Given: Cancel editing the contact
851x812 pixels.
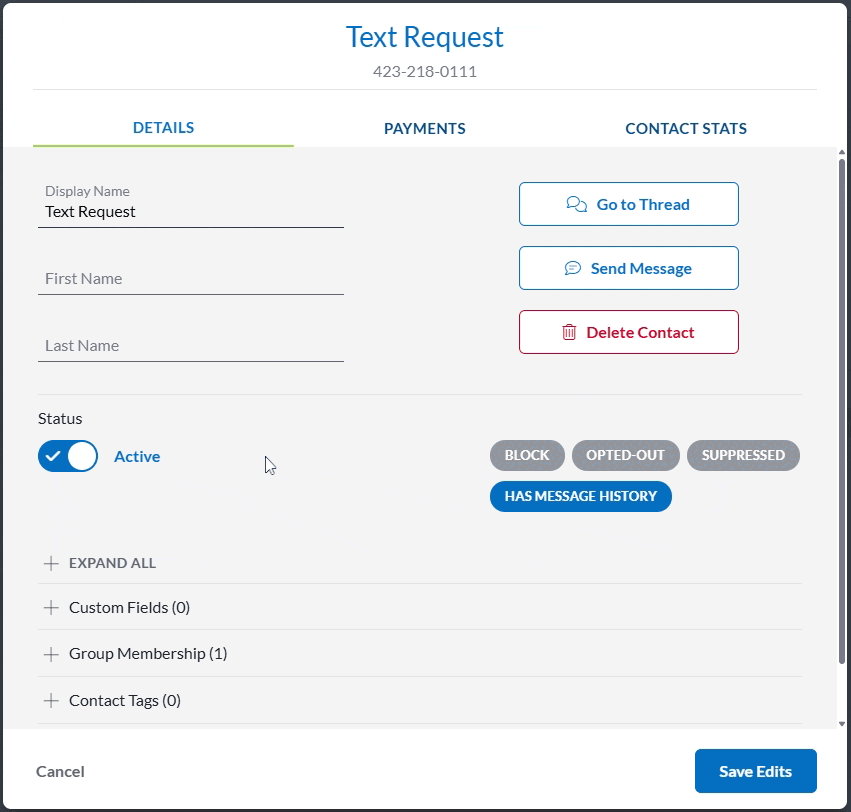Looking at the screenshot, I should click(60, 771).
